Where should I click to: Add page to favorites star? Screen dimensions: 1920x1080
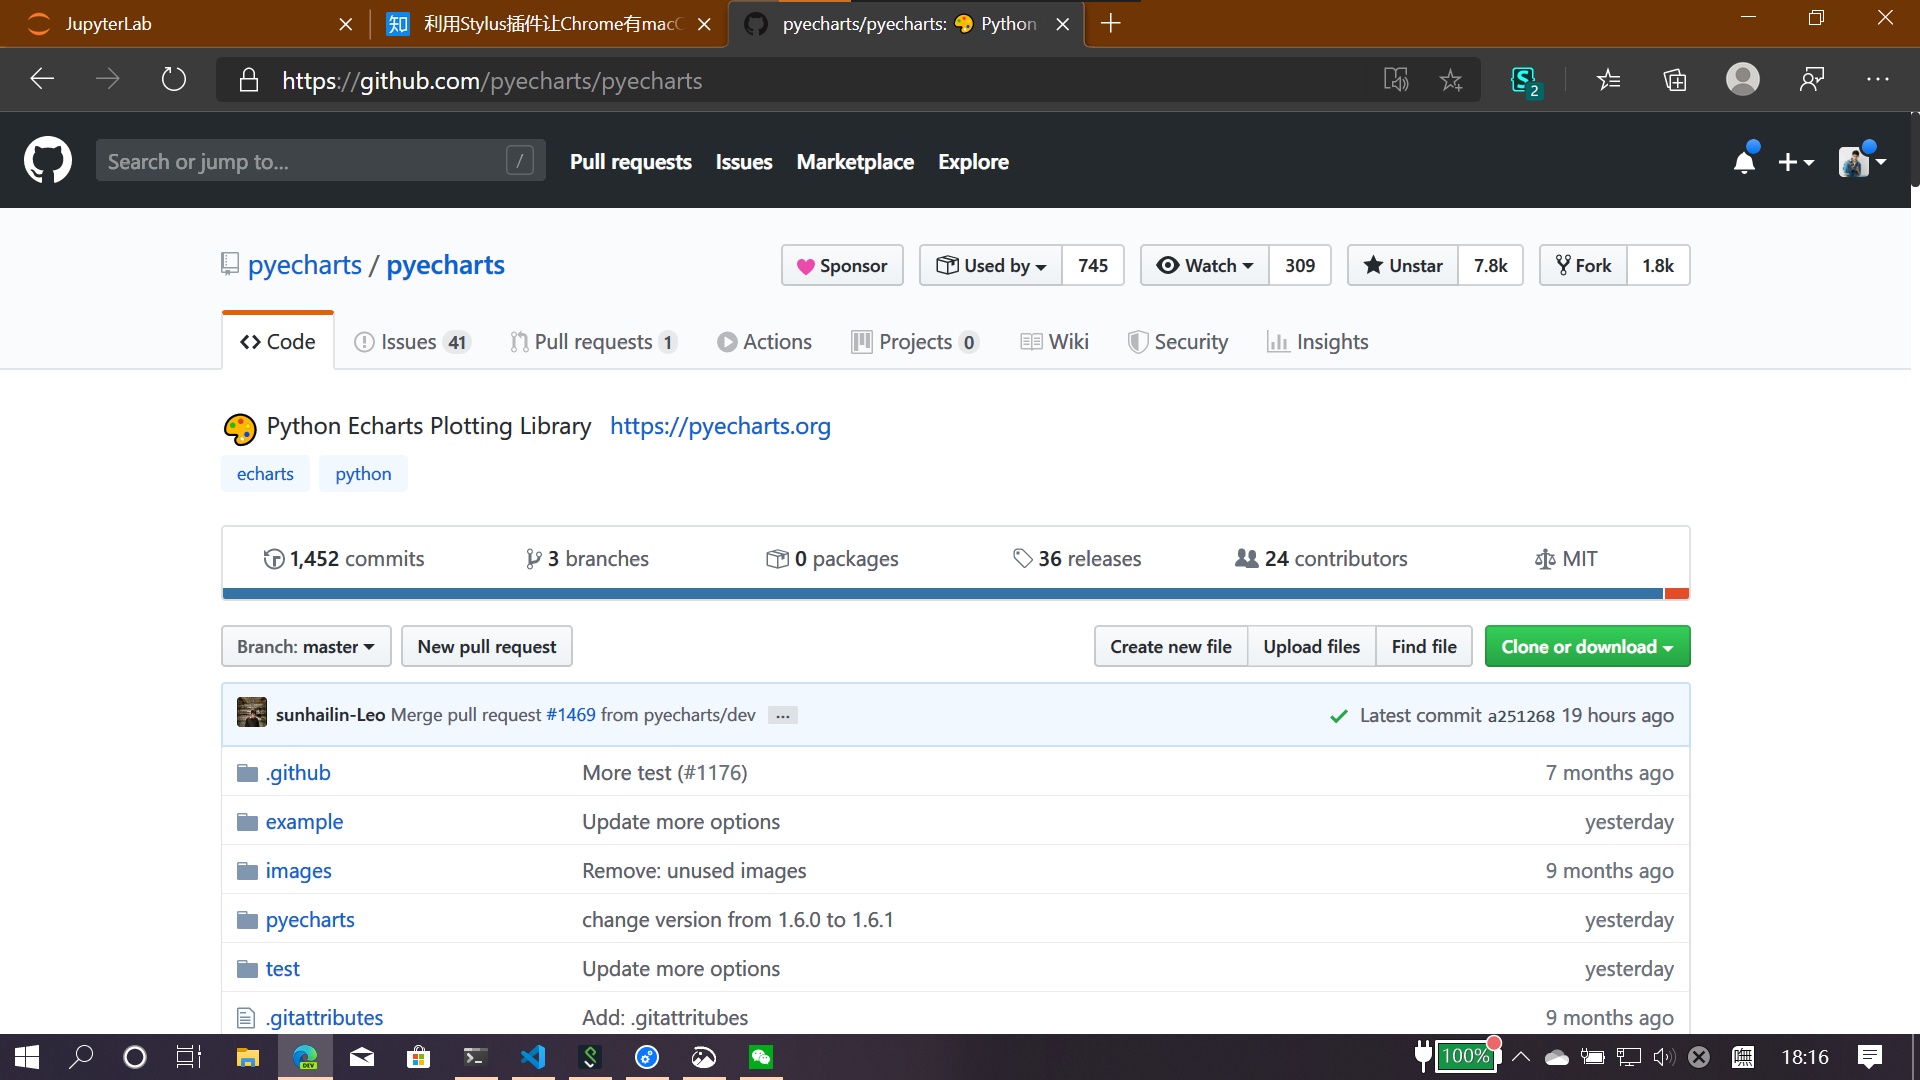1451,80
